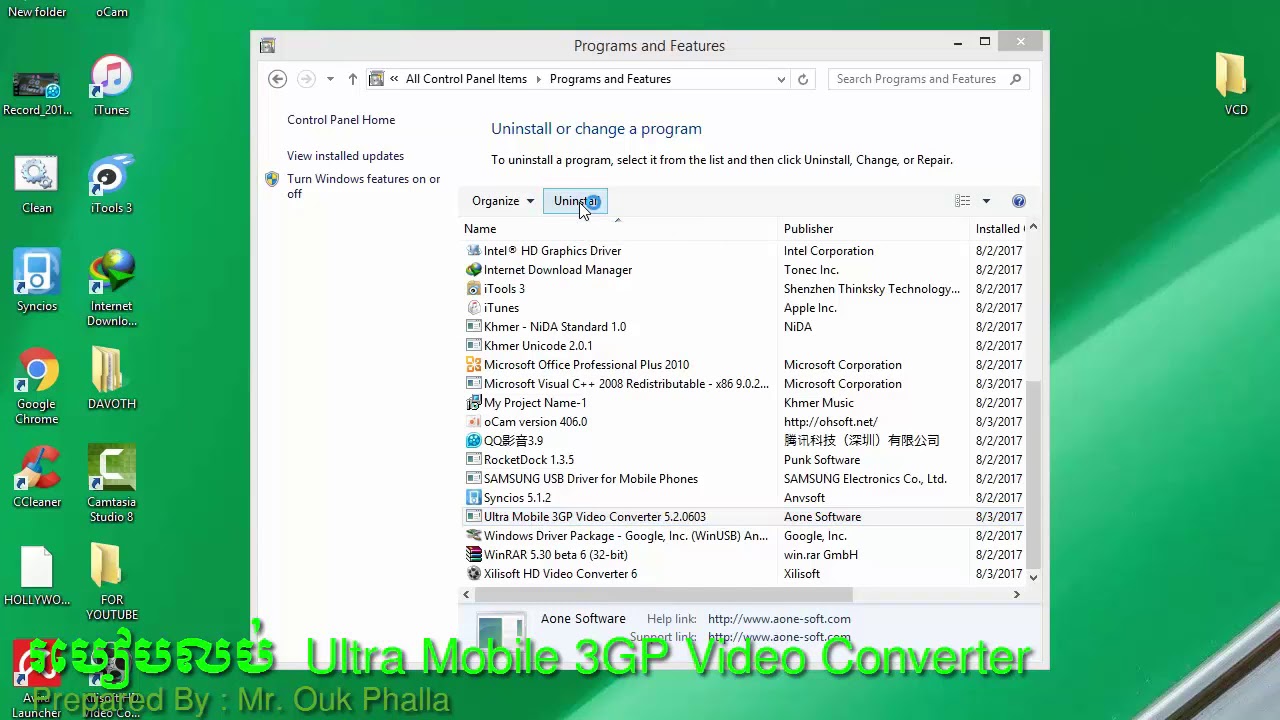The height and width of the screenshot is (720, 1280).
Task: Select the FOR YOUTUBE folder icon
Action: [111, 582]
